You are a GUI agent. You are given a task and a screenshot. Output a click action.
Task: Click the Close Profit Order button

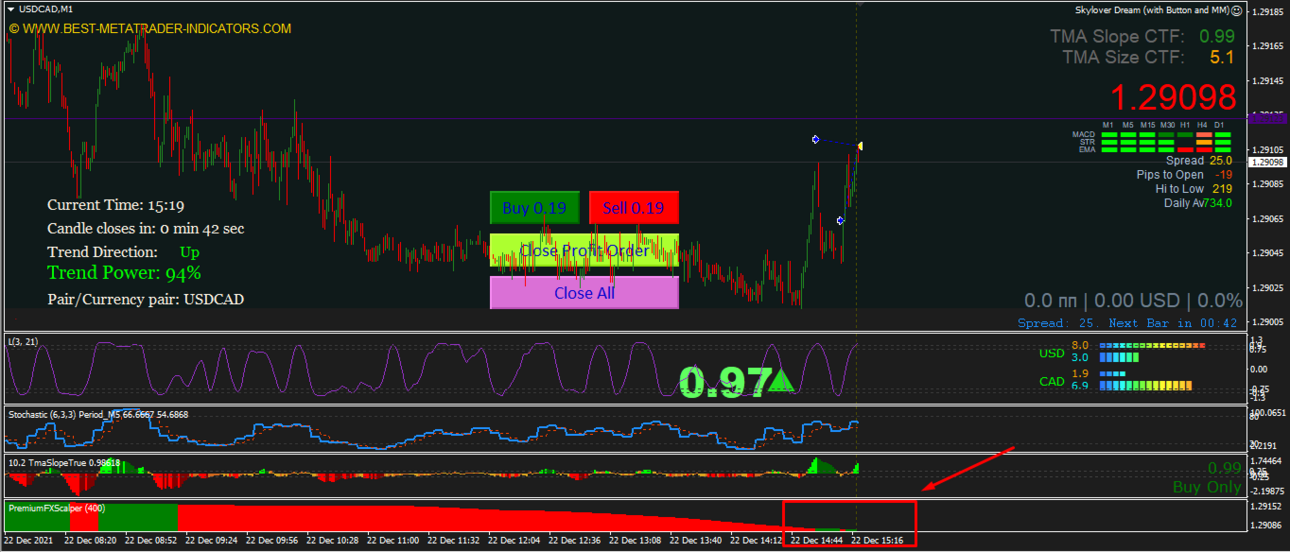pos(584,250)
